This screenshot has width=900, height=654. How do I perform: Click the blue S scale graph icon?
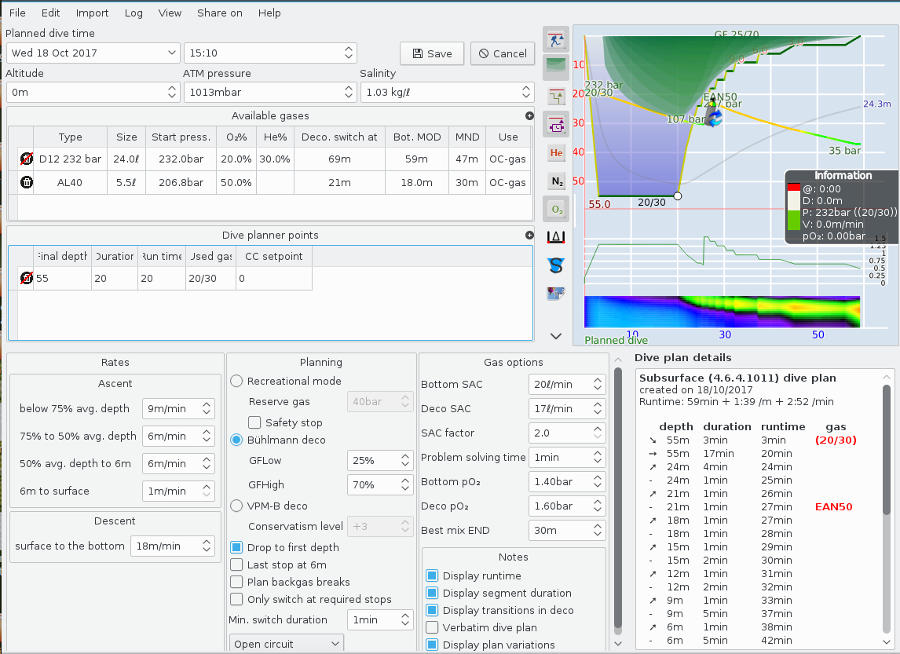[x=557, y=265]
